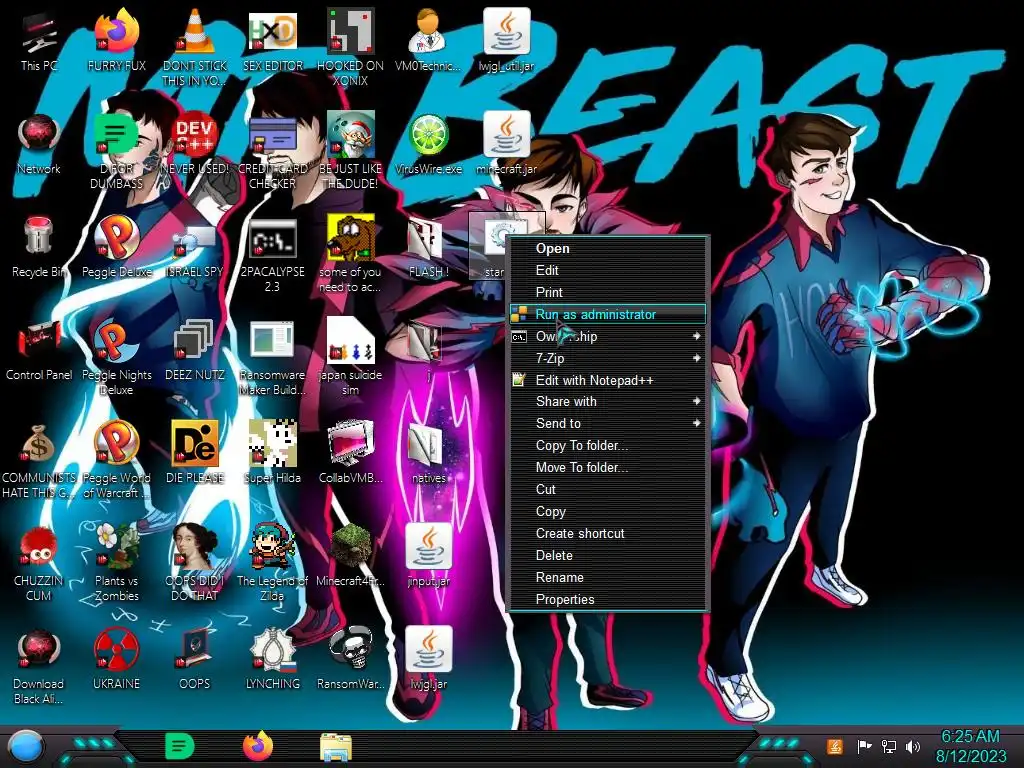Open the Java update tray icon
The image size is (1024, 768).
(835, 746)
